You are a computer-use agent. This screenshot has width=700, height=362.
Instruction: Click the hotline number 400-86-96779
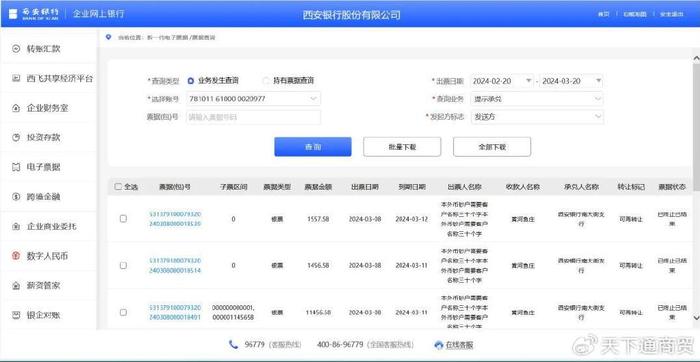pyautogui.click(x=340, y=345)
